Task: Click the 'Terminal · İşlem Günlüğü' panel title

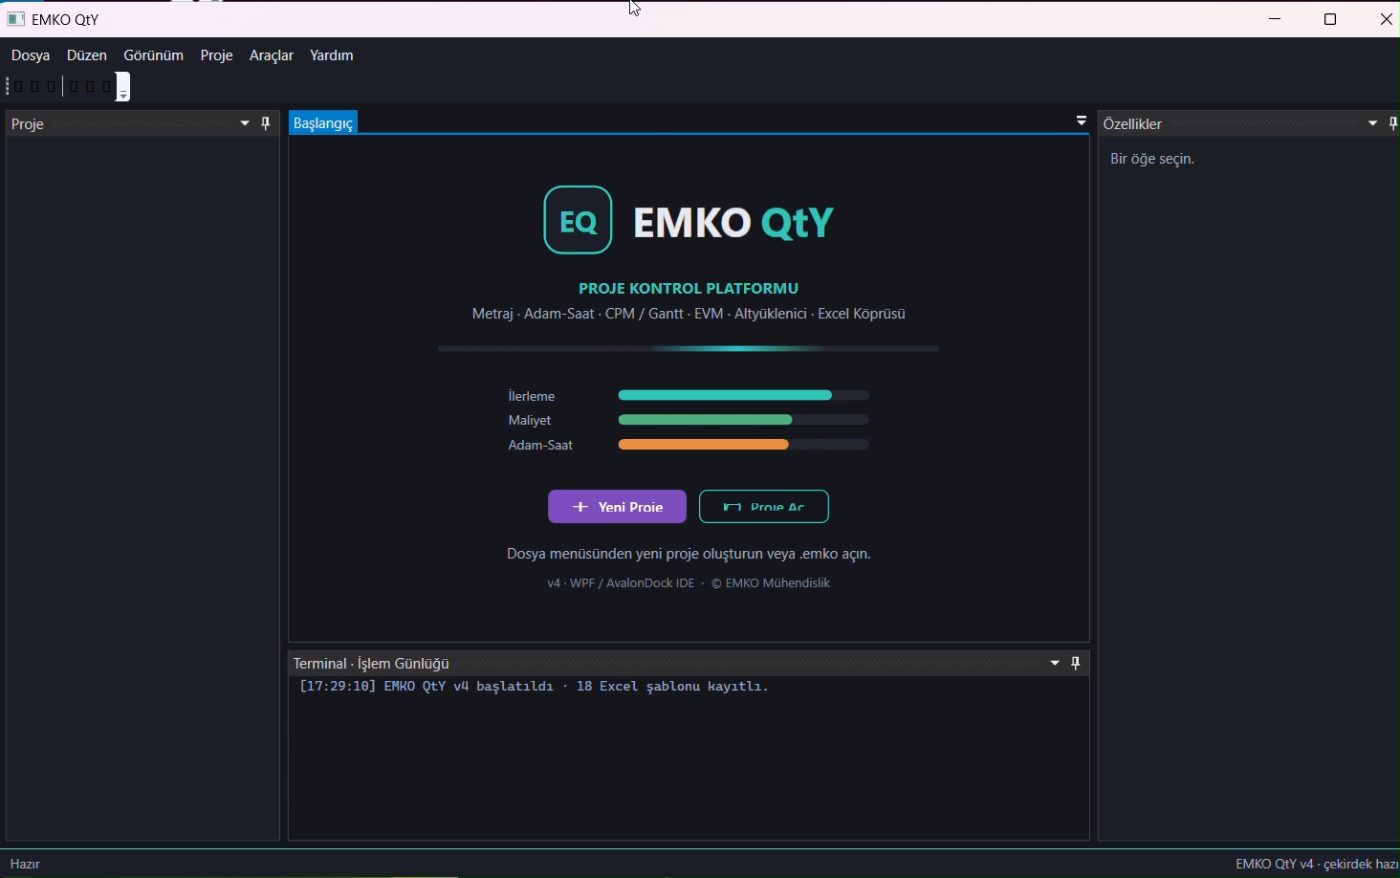Action: point(371,663)
